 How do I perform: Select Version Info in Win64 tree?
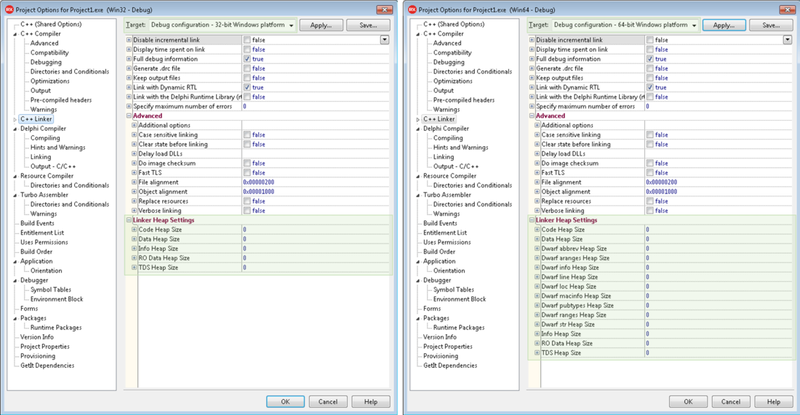(440, 337)
